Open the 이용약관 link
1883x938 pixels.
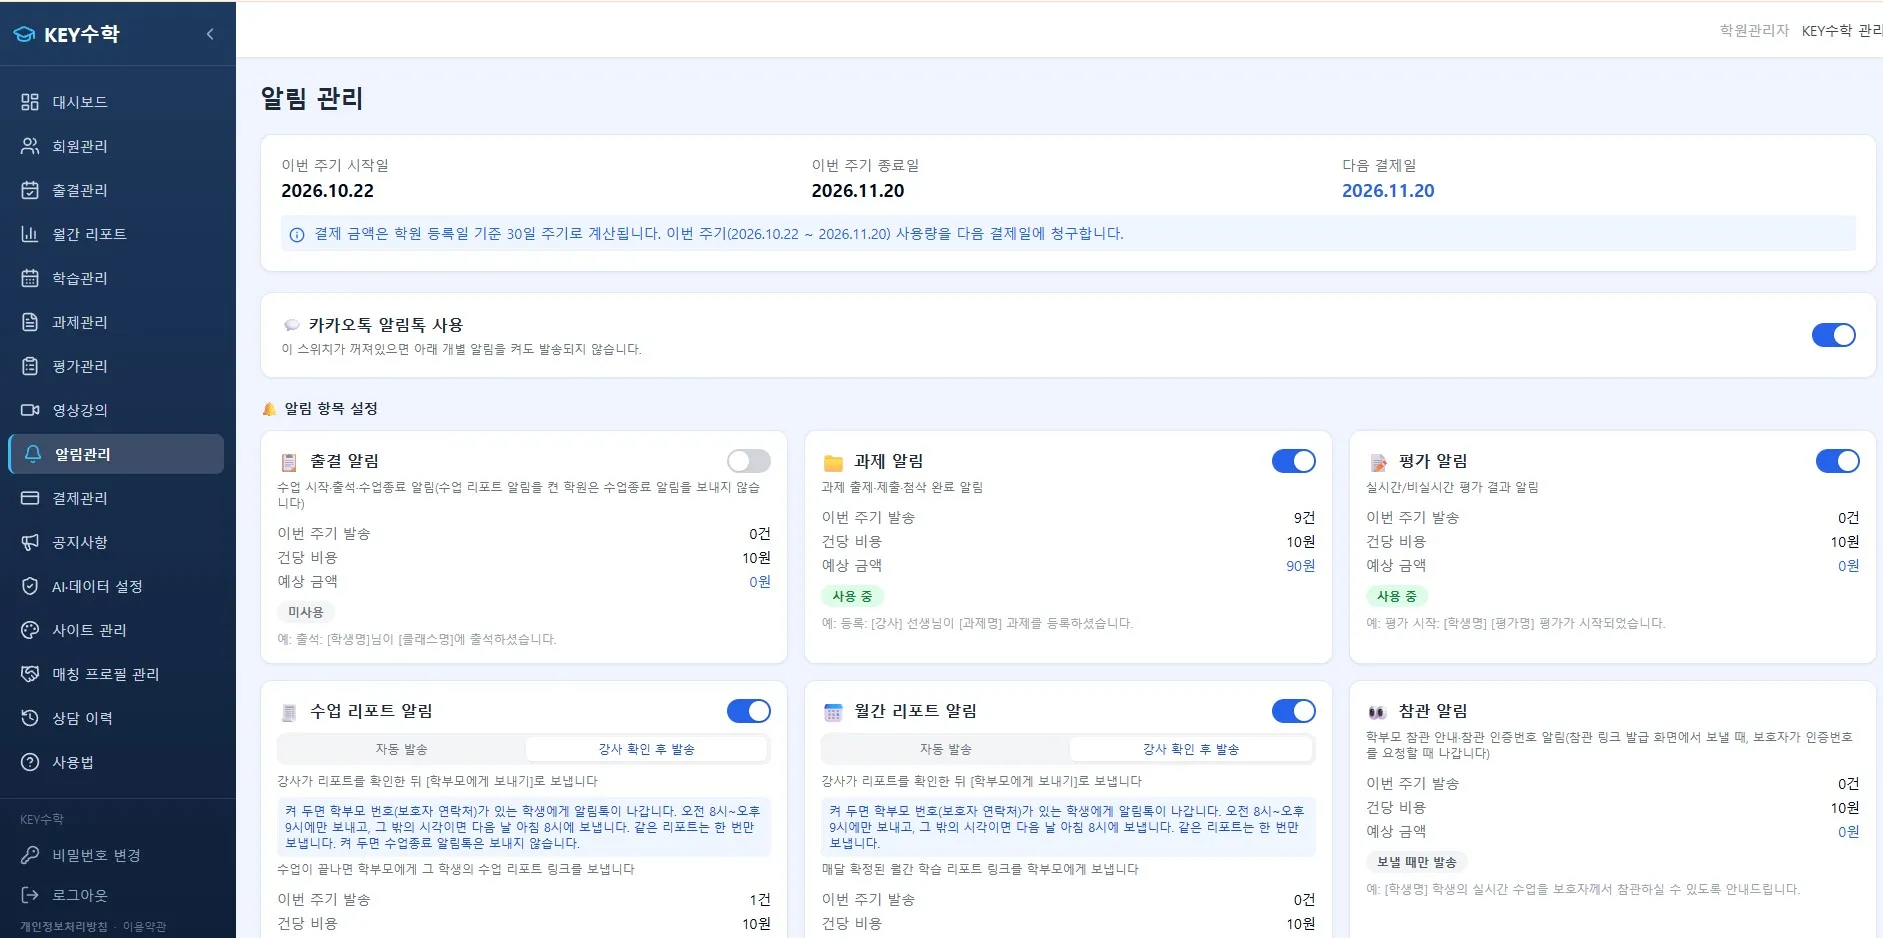(144, 927)
